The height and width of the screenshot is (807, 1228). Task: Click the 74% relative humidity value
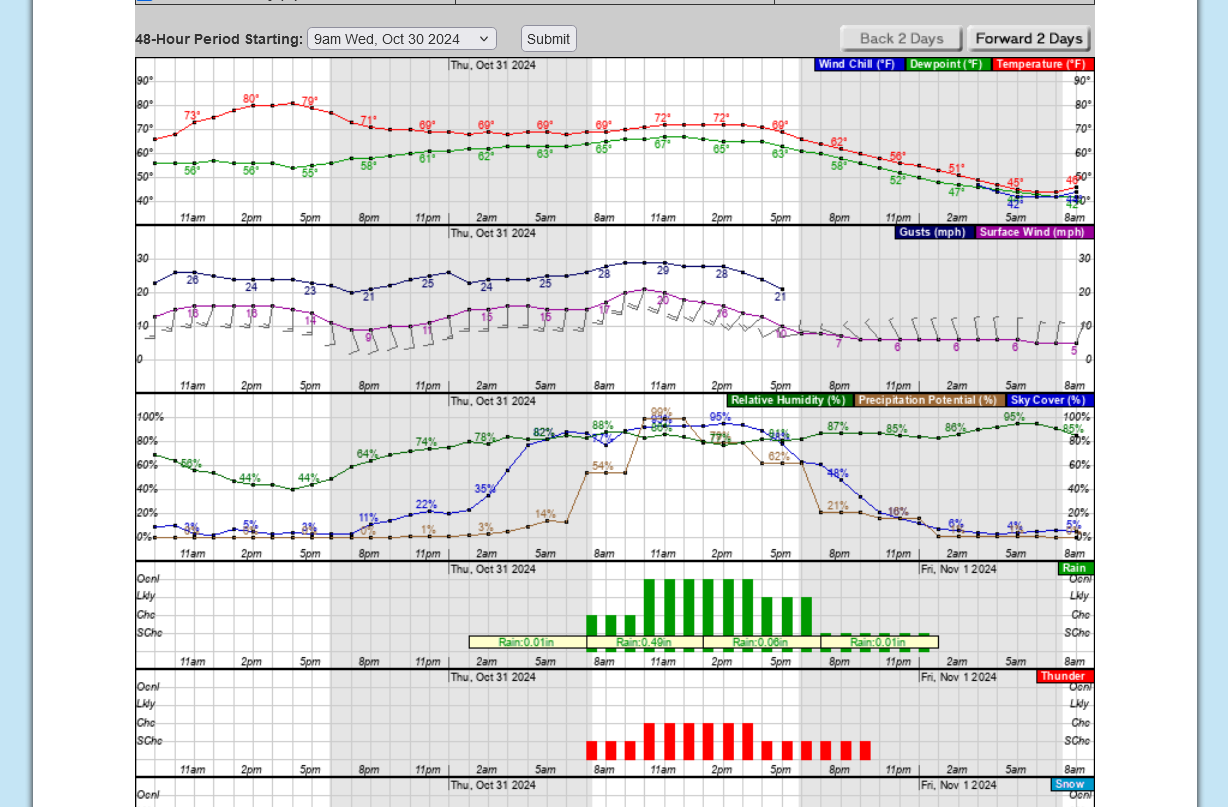(426, 442)
